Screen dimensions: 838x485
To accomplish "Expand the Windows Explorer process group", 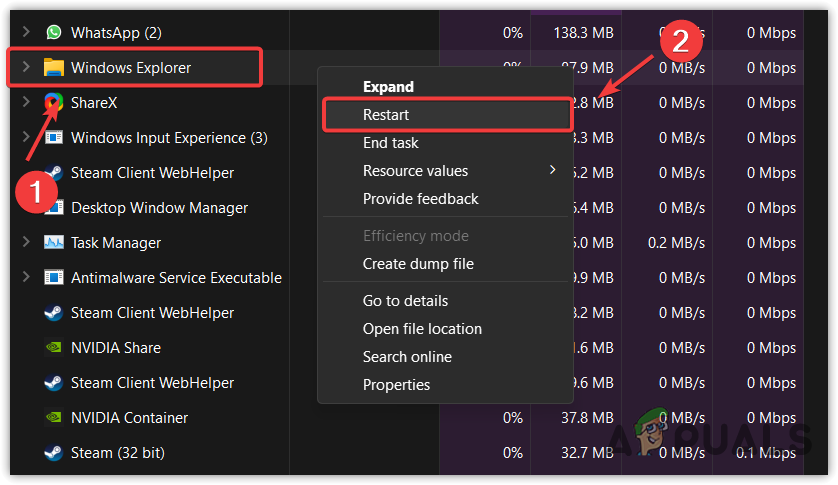I will click(26, 68).
